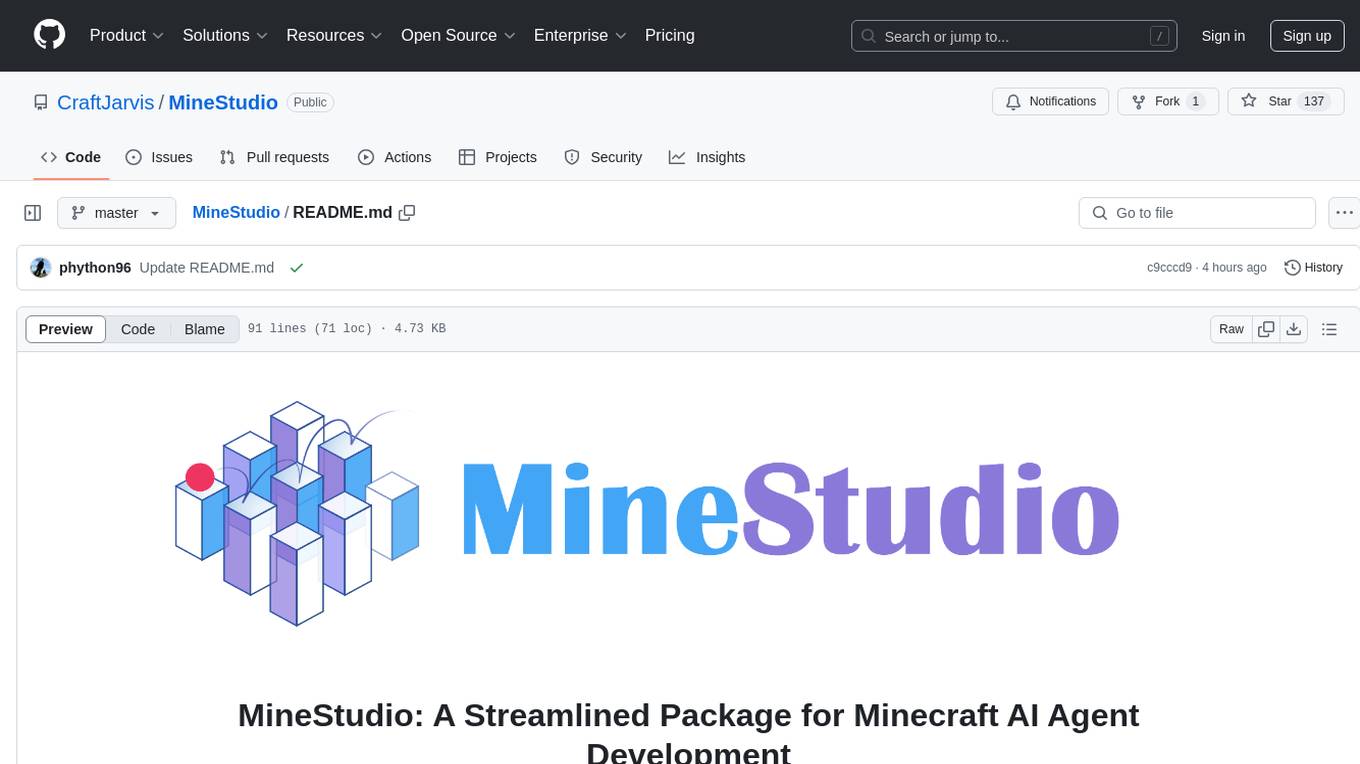1360x764 pixels.
Task: Star the MineStudio repository
Action: pos(1285,101)
